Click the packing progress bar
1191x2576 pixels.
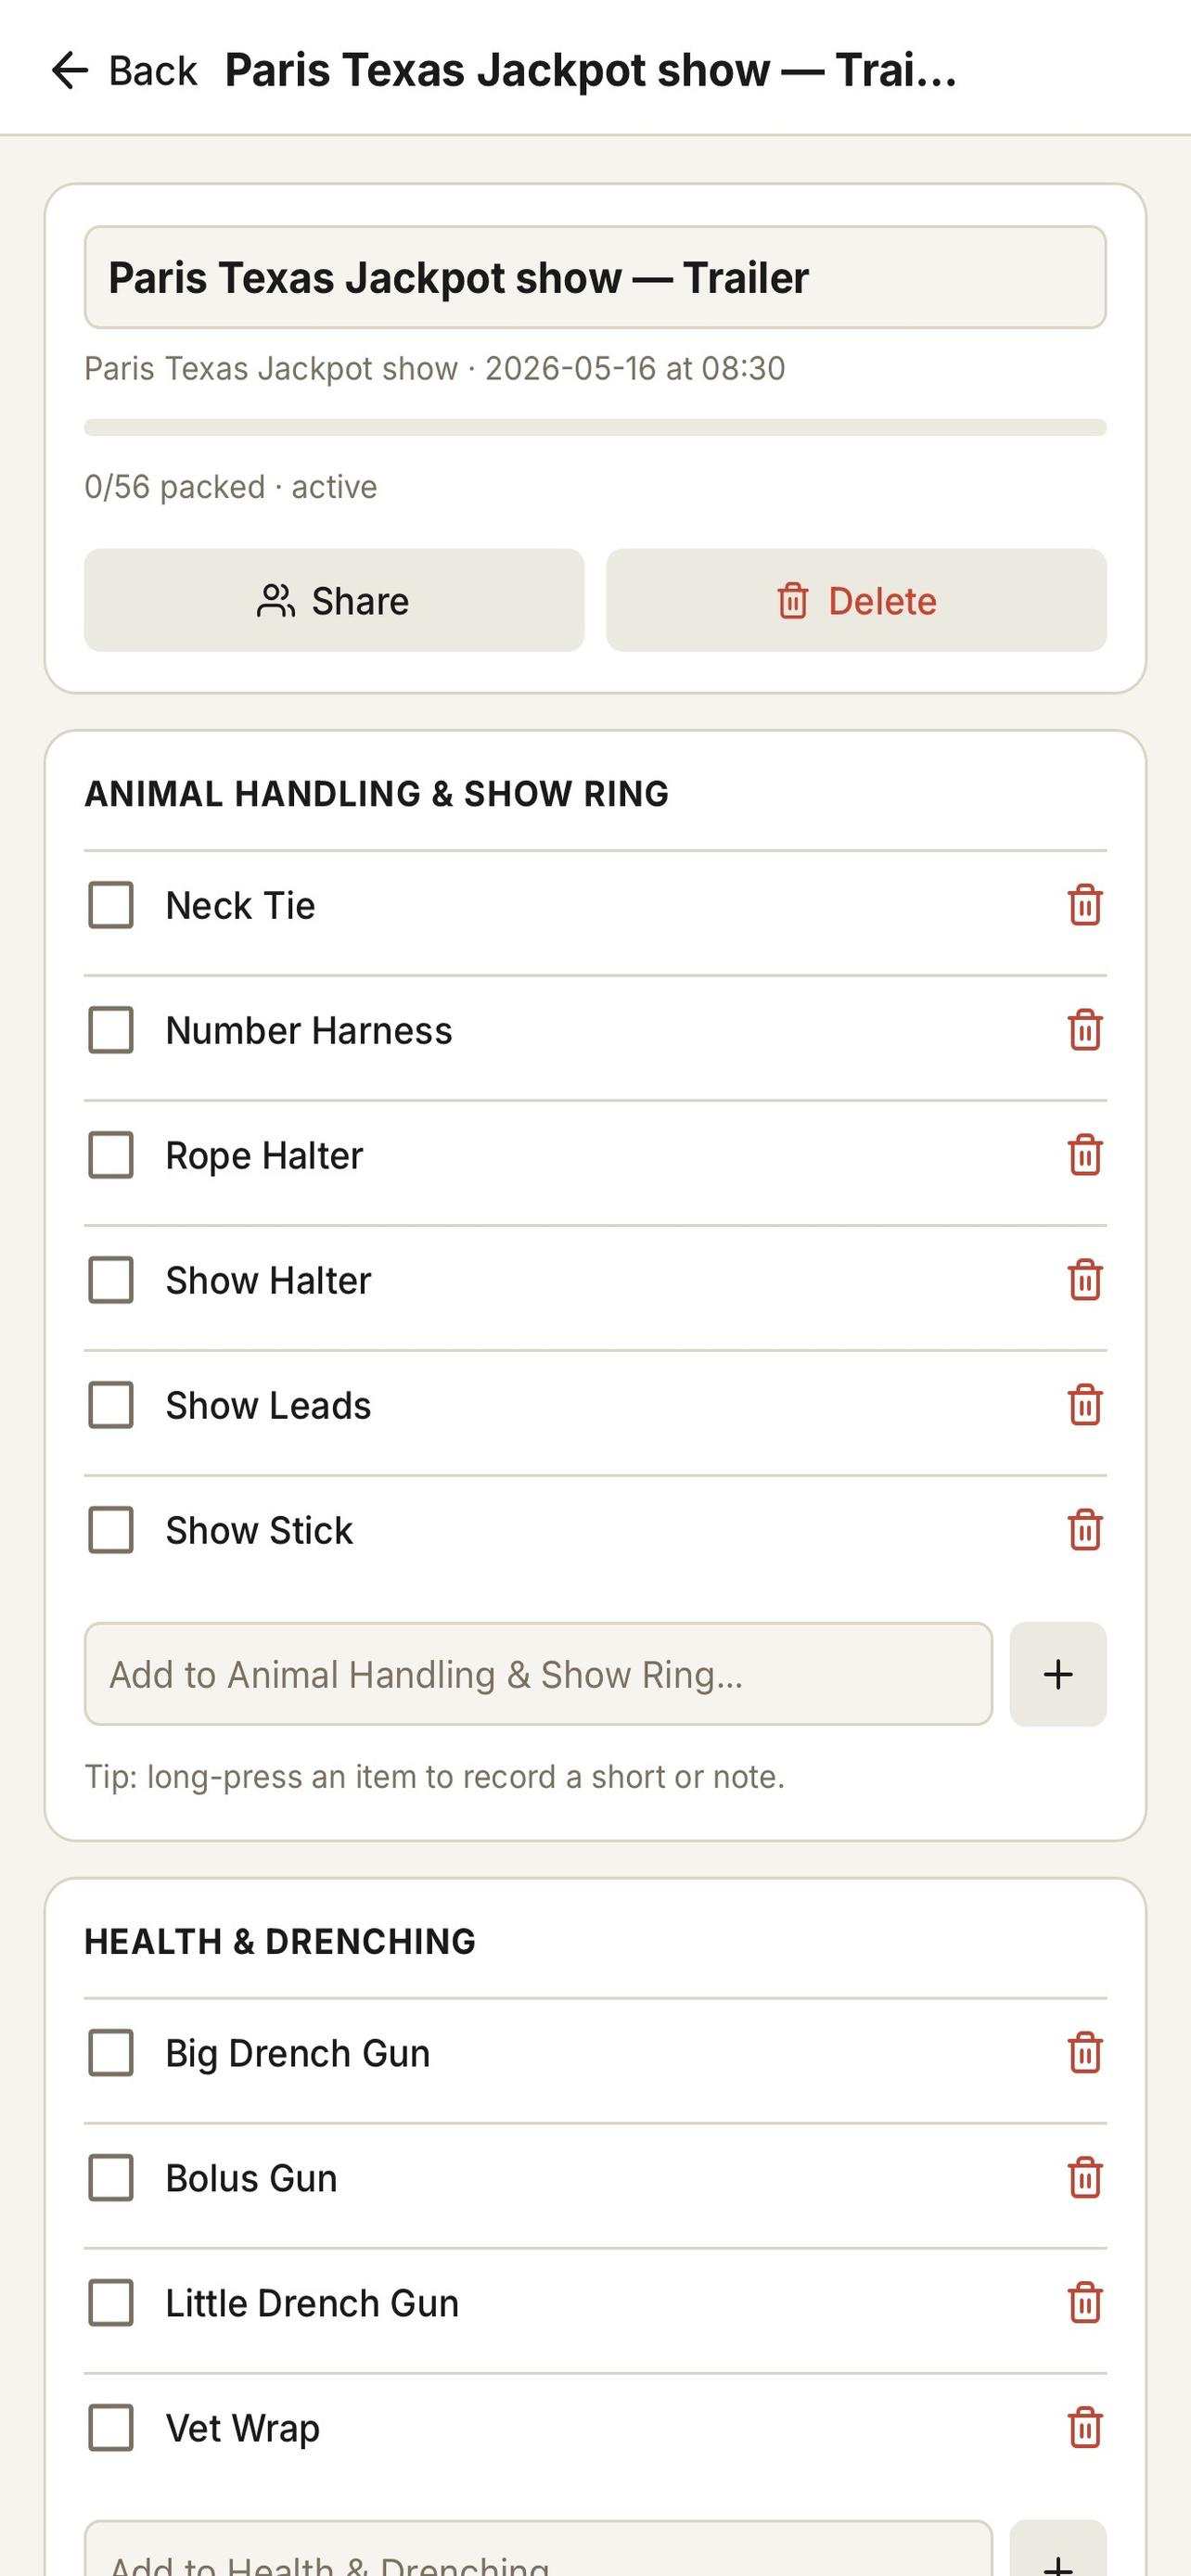click(x=595, y=428)
